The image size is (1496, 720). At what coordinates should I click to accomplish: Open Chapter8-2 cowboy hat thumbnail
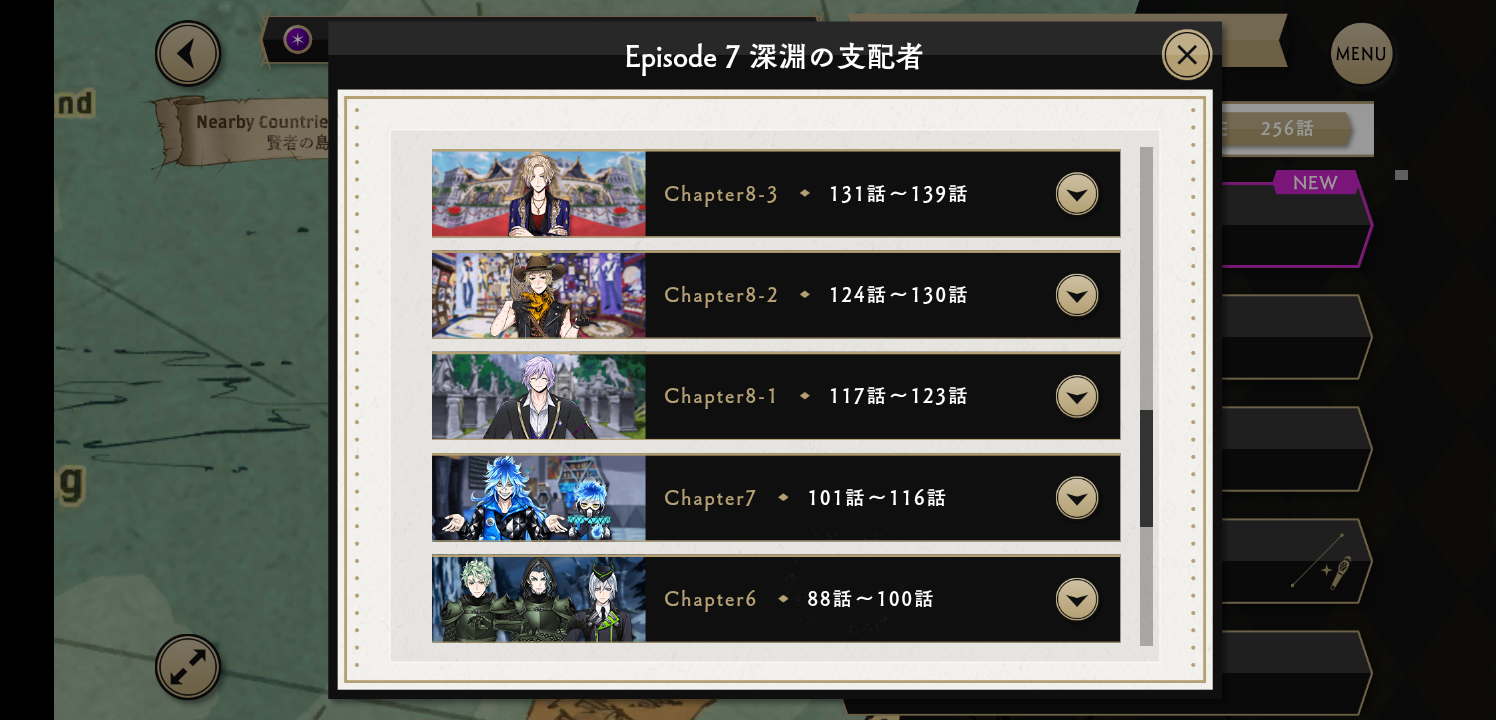(539, 295)
